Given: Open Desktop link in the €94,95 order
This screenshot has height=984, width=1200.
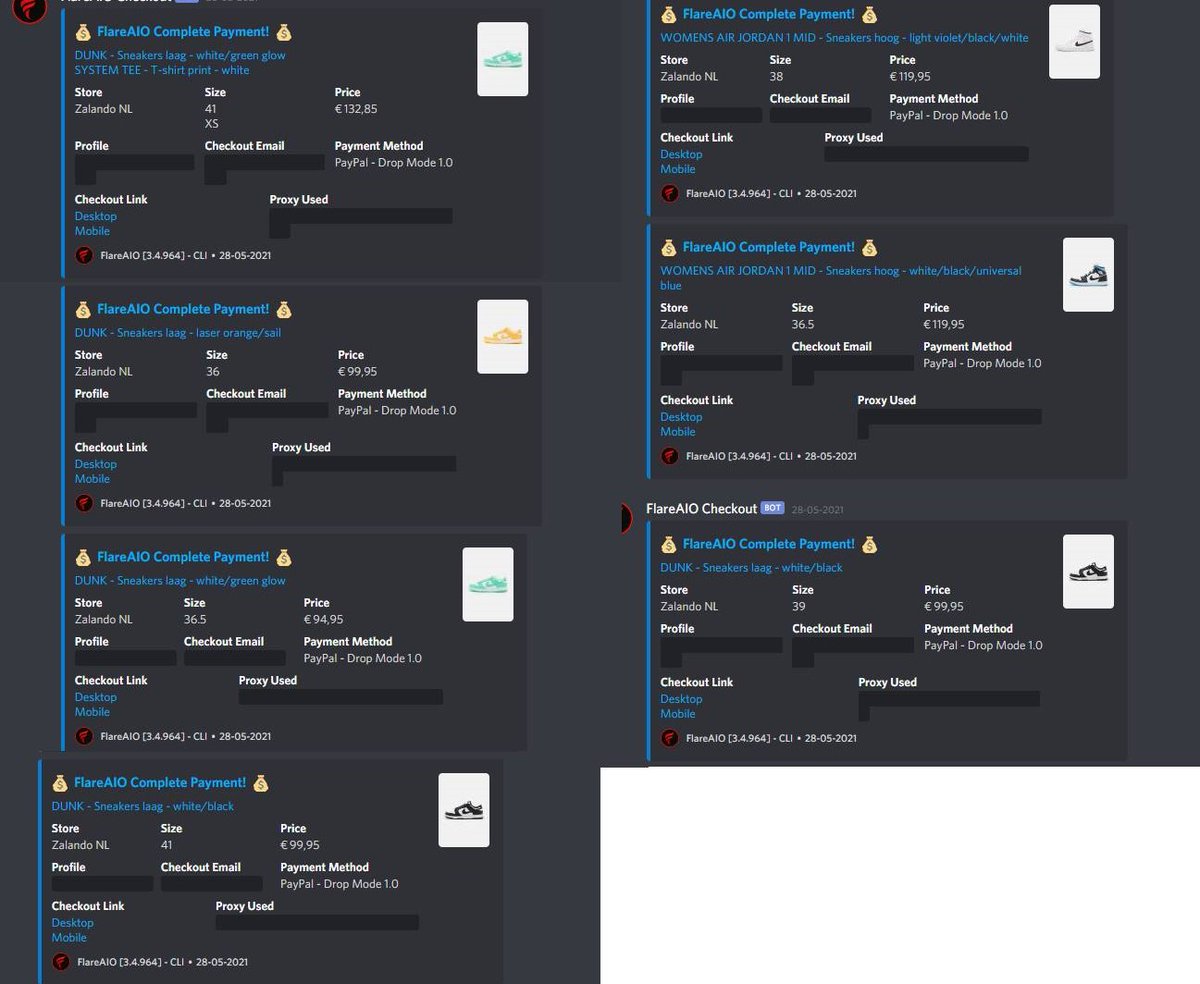Looking at the screenshot, I should [96, 697].
